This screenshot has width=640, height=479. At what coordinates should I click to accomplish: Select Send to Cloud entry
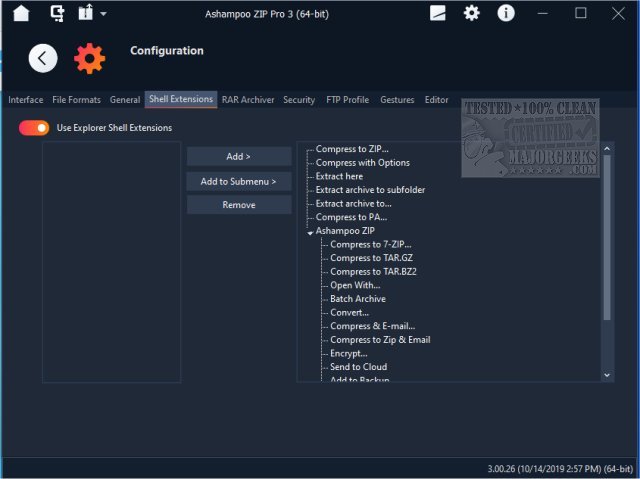[359, 367]
